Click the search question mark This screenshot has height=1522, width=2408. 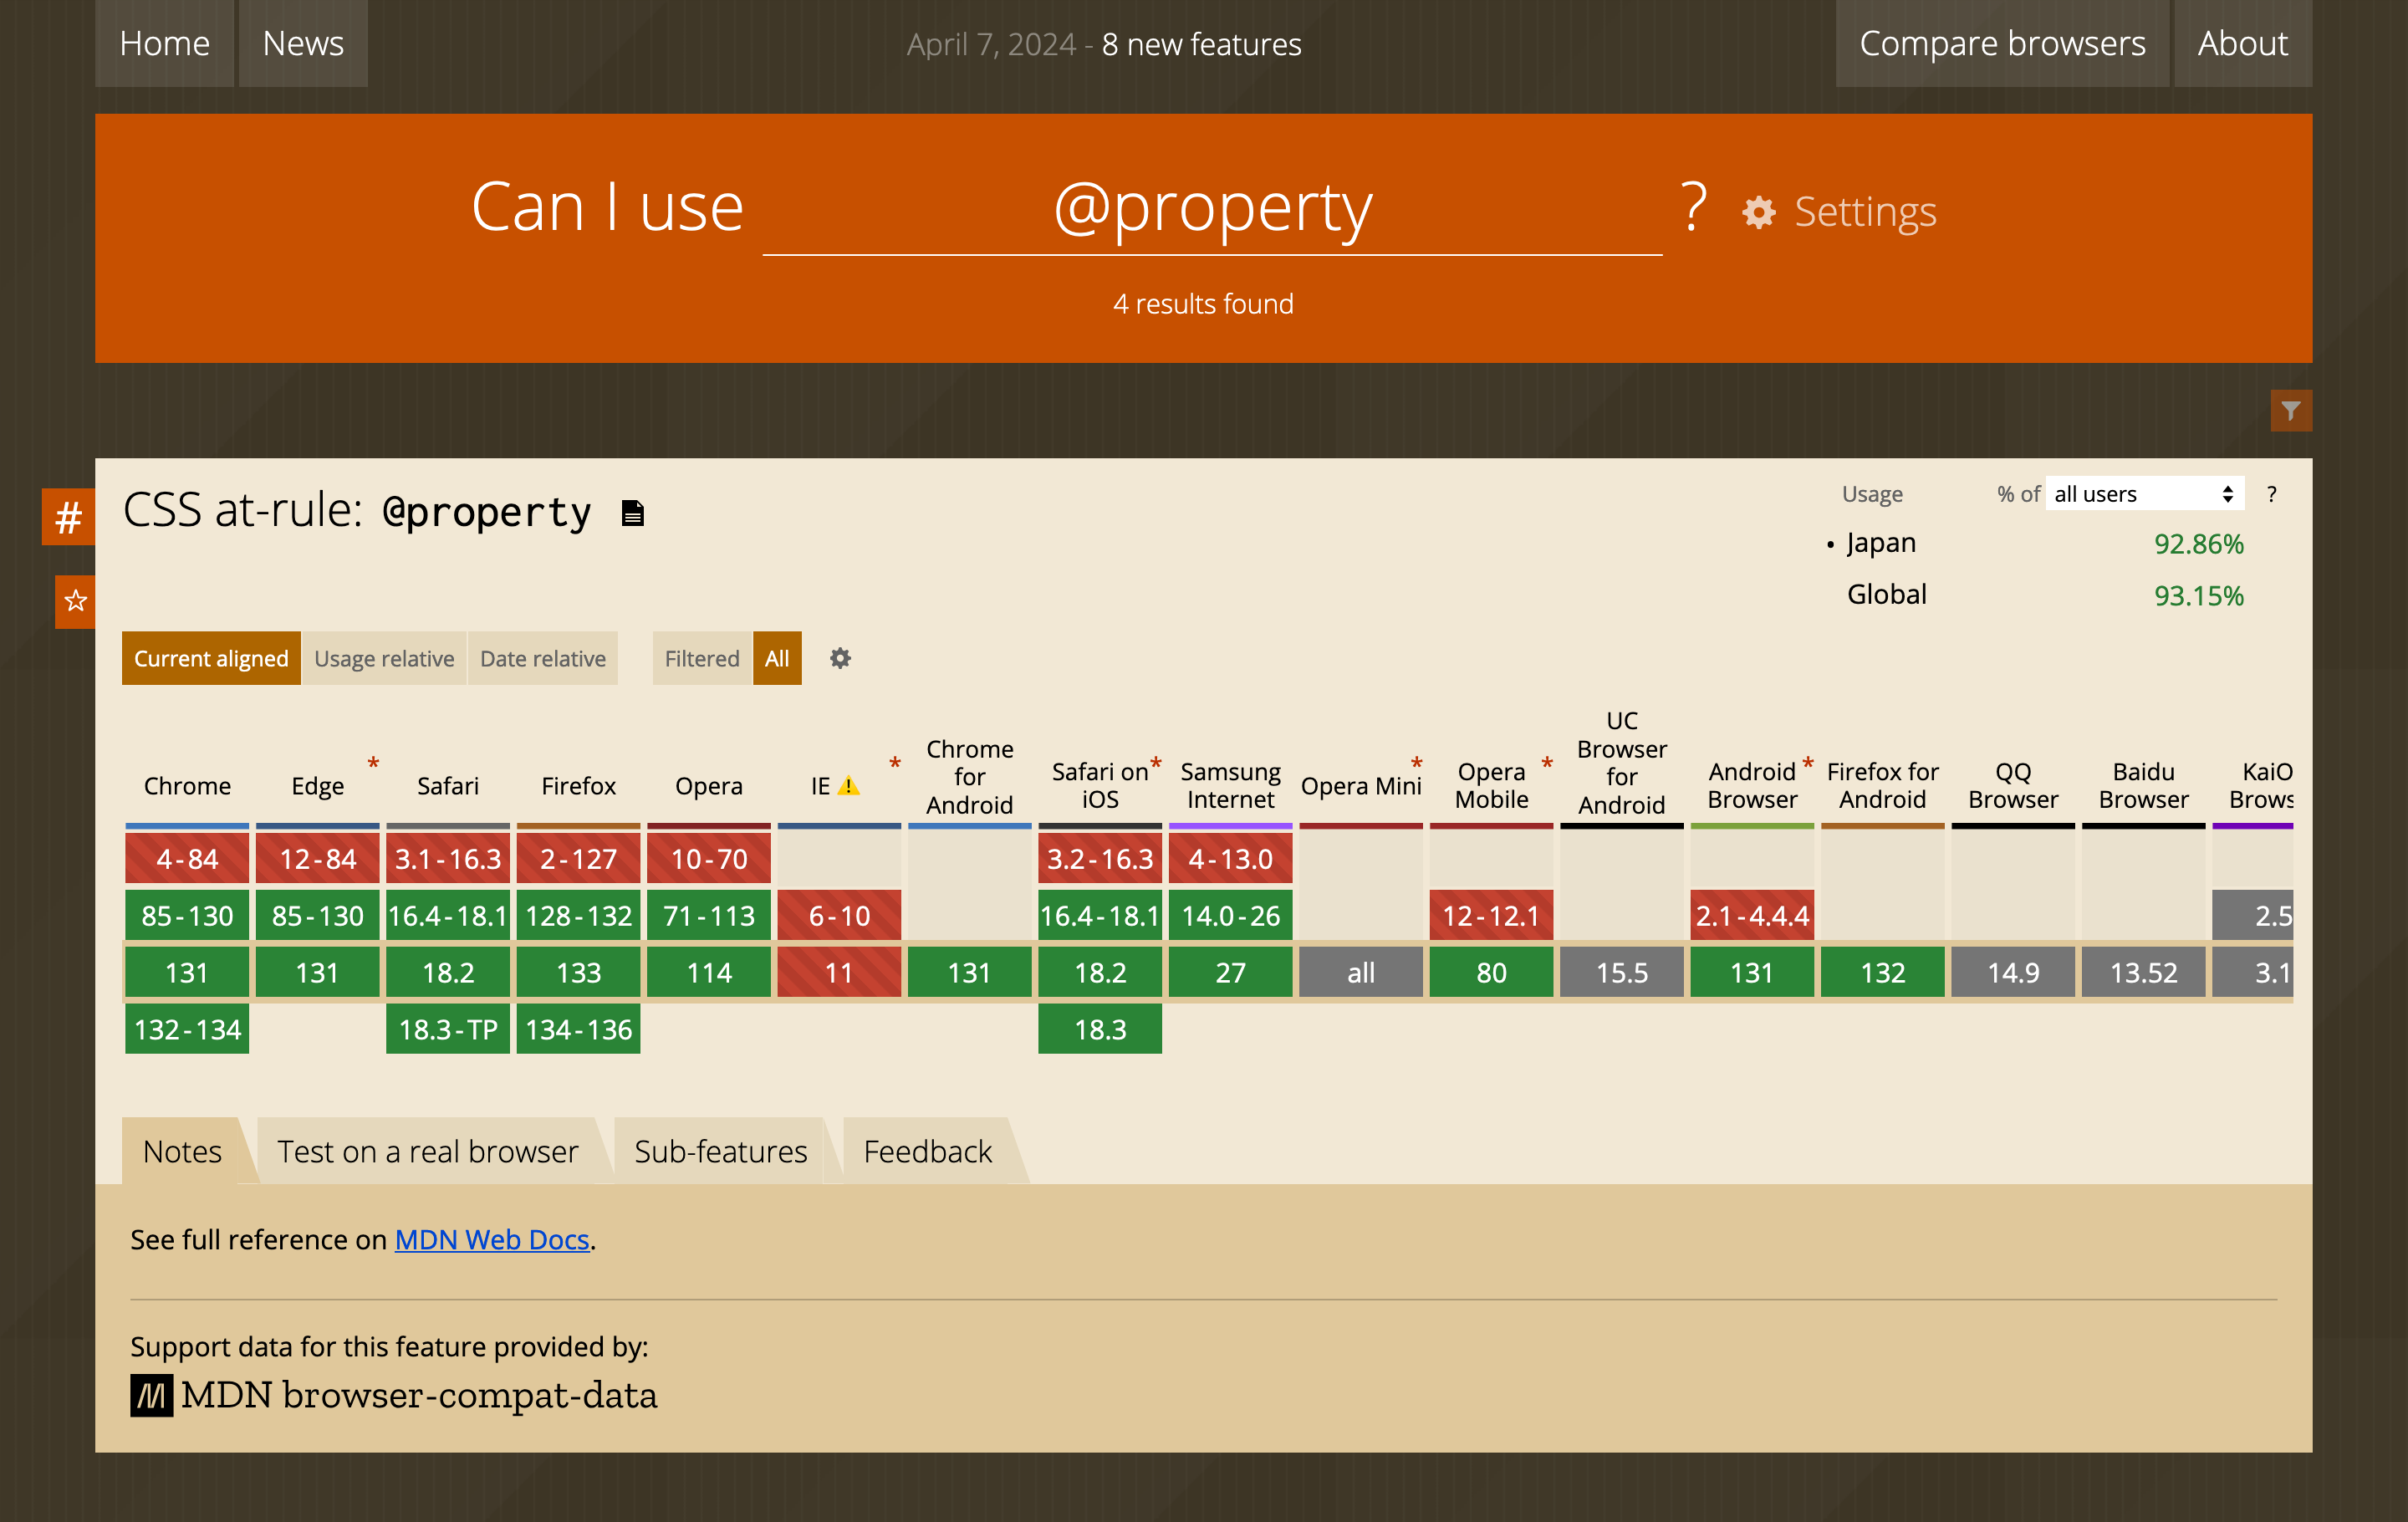[1692, 207]
